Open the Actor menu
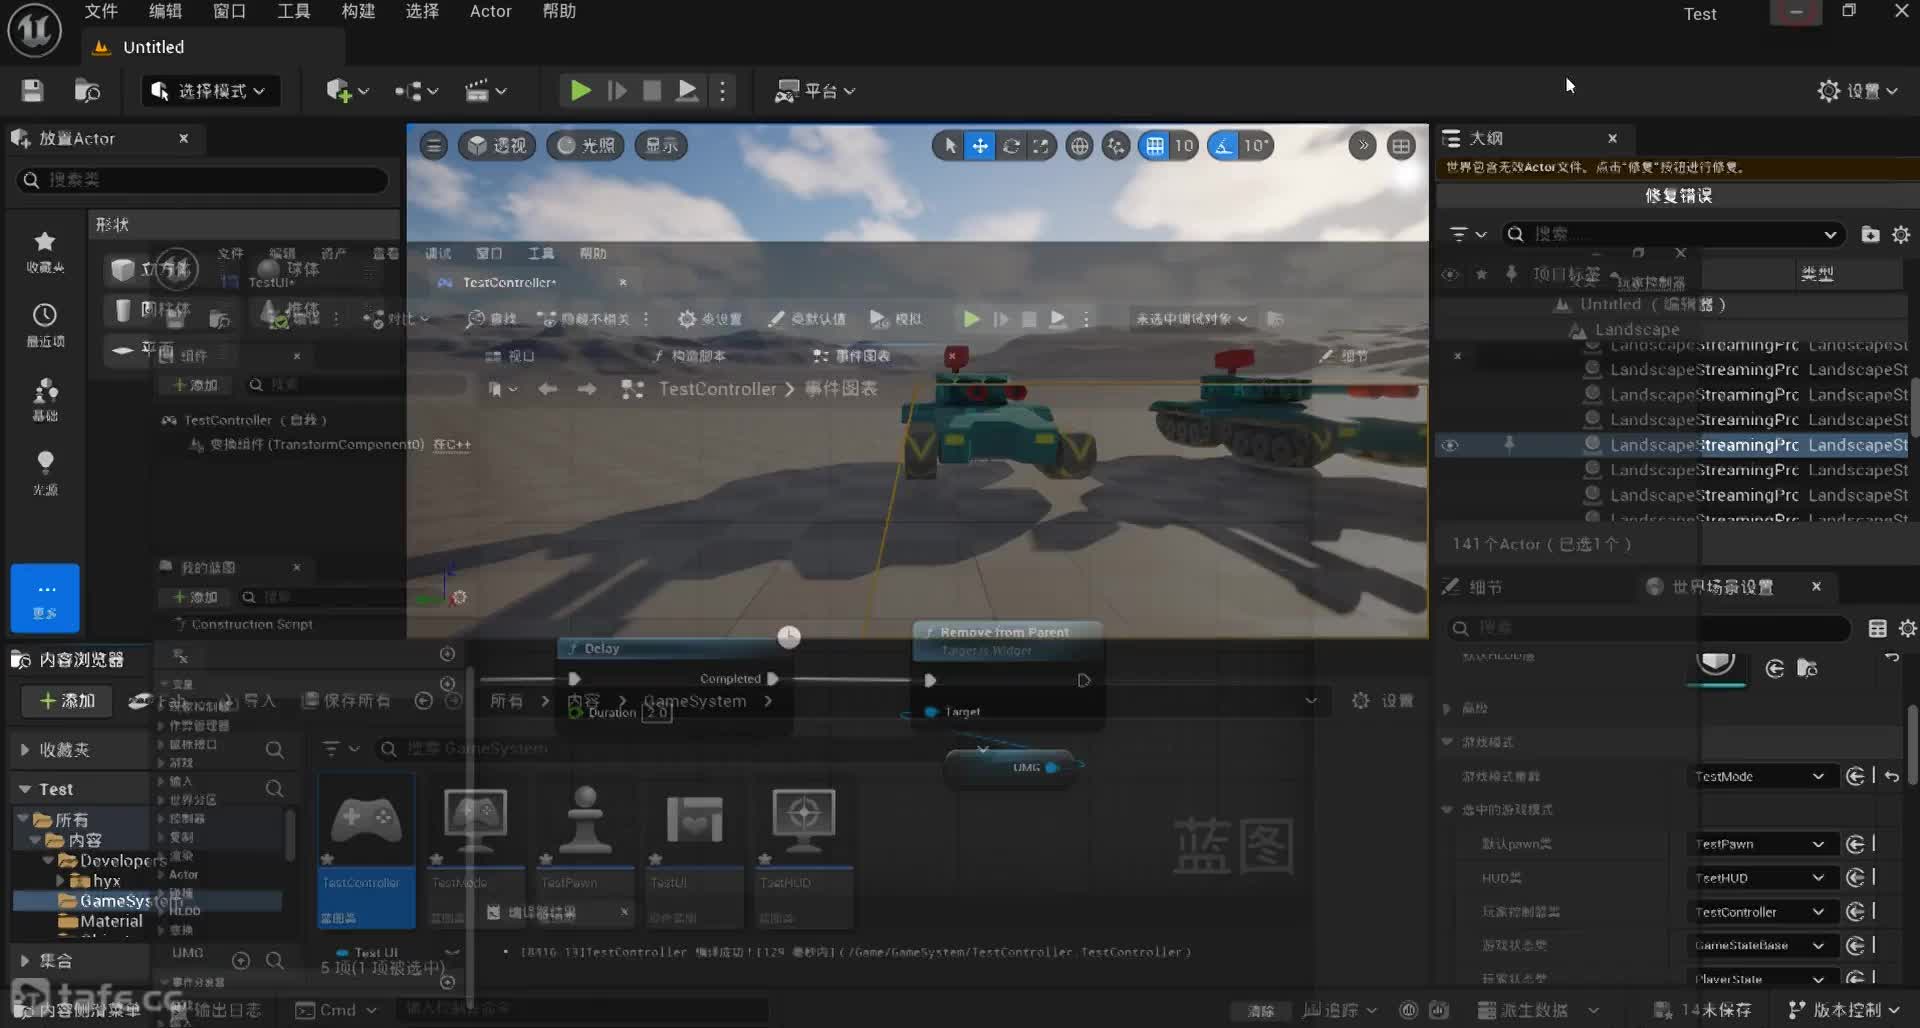 490,11
